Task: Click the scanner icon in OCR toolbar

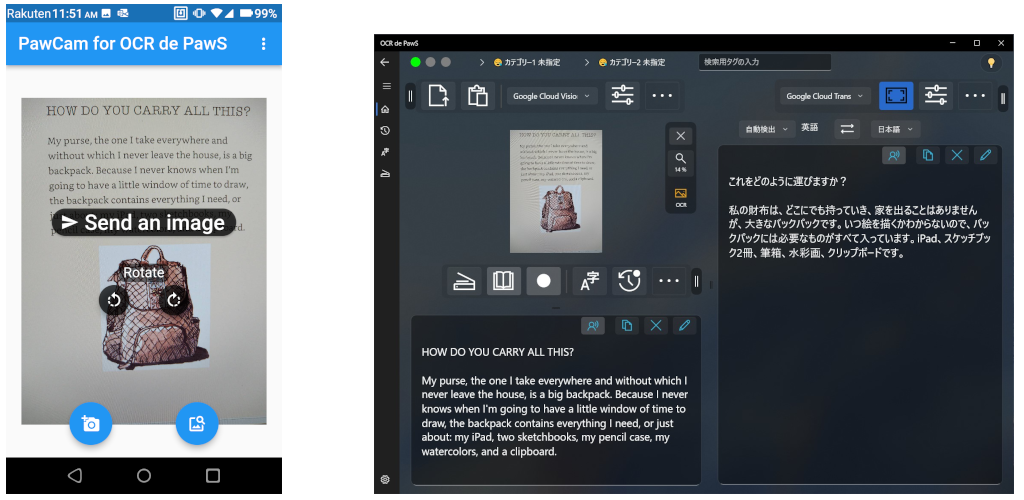Action: click(463, 281)
